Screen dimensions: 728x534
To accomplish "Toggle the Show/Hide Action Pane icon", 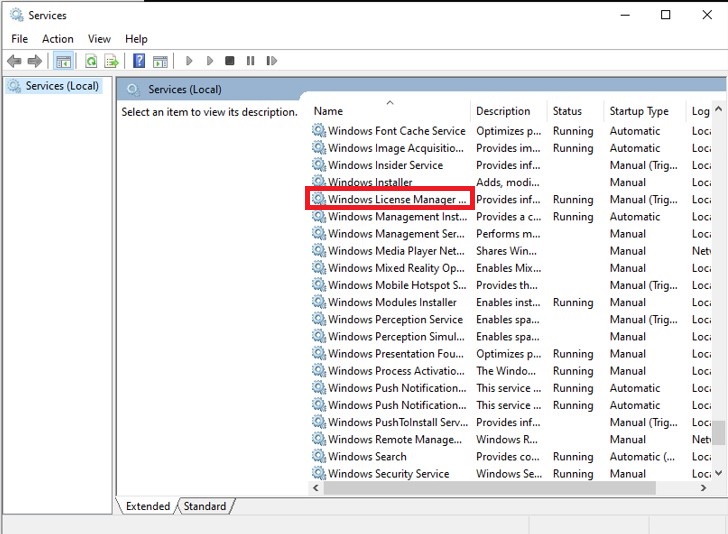I will (x=160, y=61).
